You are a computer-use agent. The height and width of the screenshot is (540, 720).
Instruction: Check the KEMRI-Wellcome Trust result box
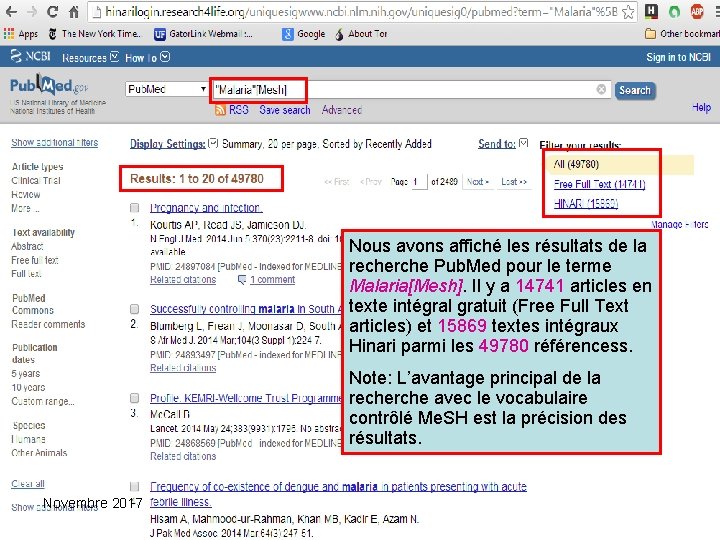coord(135,398)
